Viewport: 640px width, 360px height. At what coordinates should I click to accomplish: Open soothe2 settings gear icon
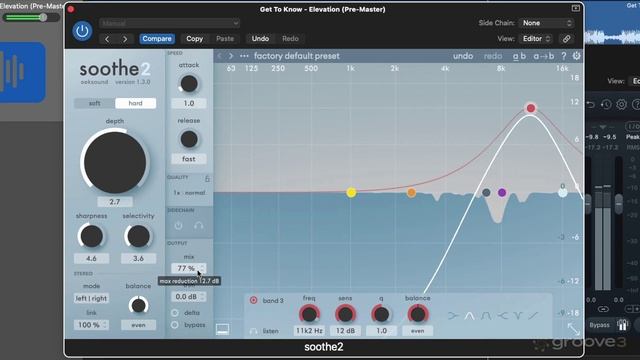click(x=576, y=56)
